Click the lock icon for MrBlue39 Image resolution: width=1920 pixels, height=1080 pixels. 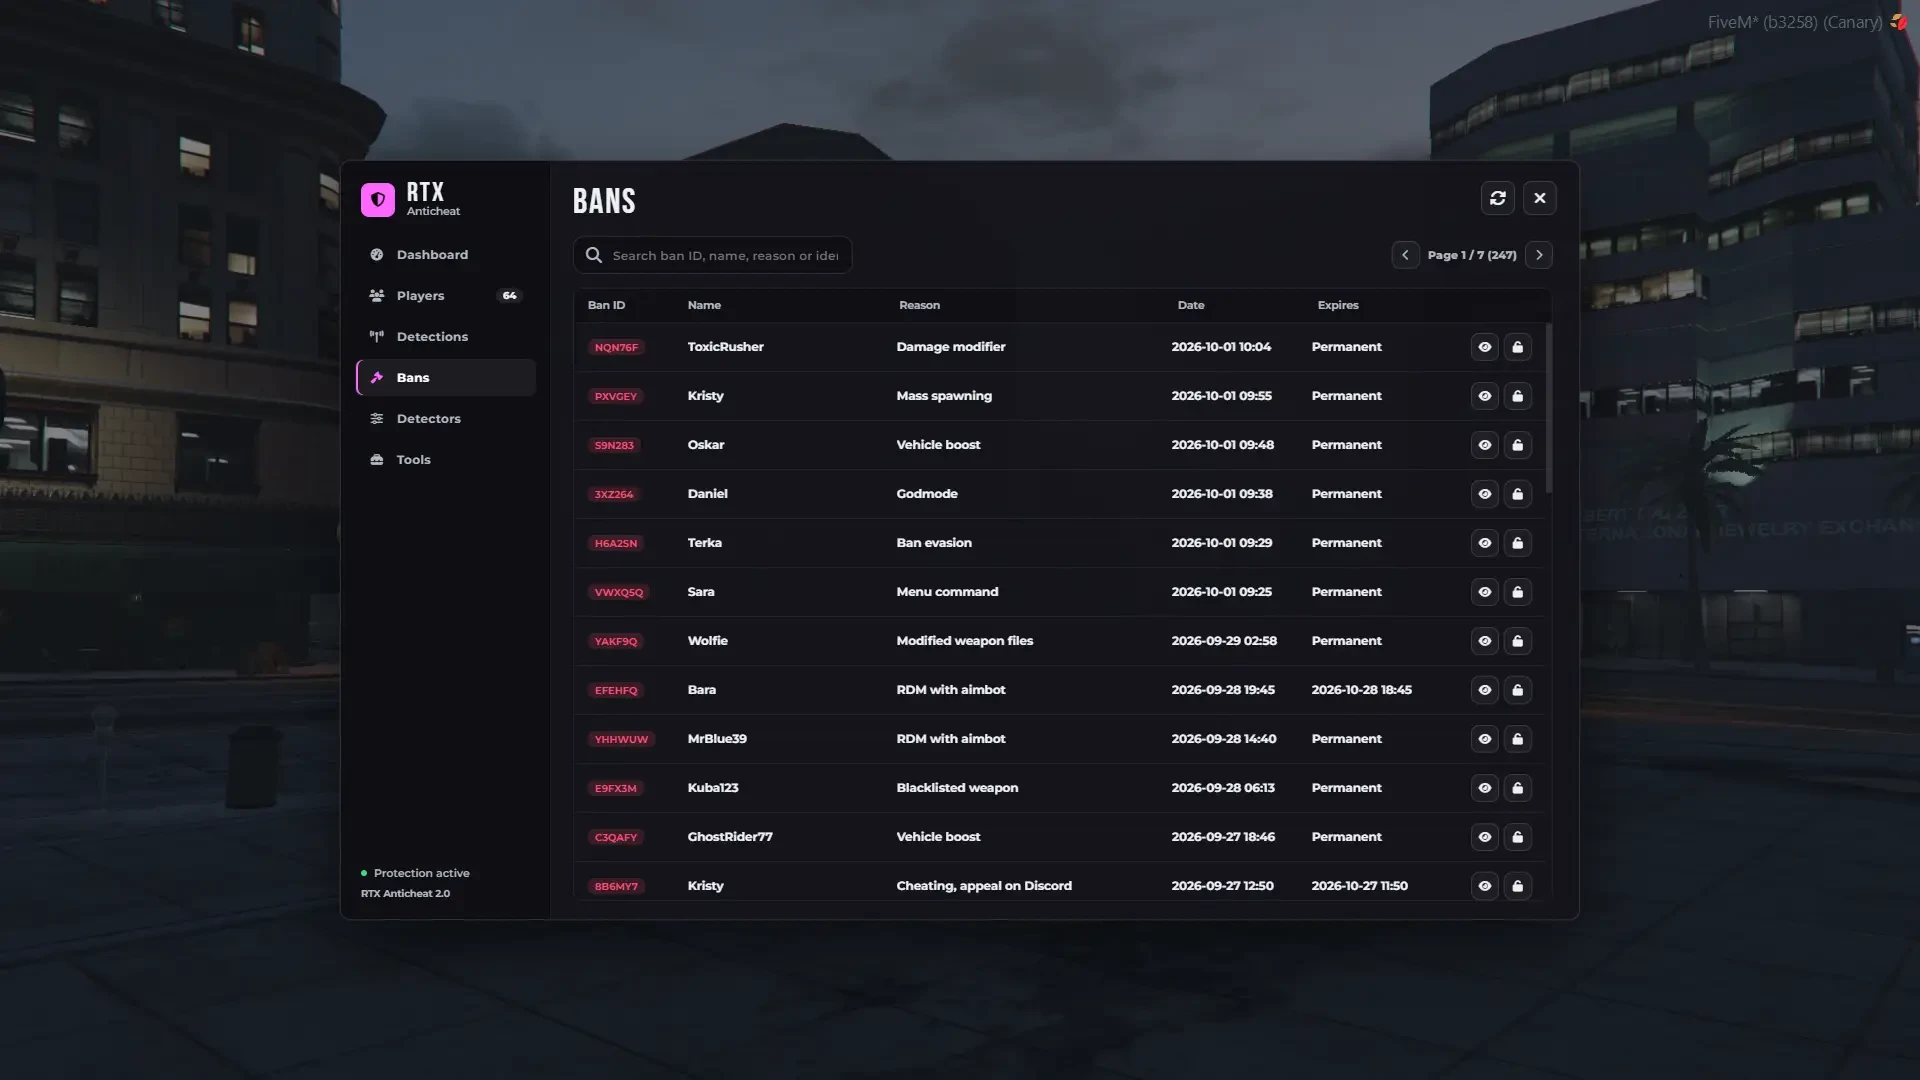1517,739
